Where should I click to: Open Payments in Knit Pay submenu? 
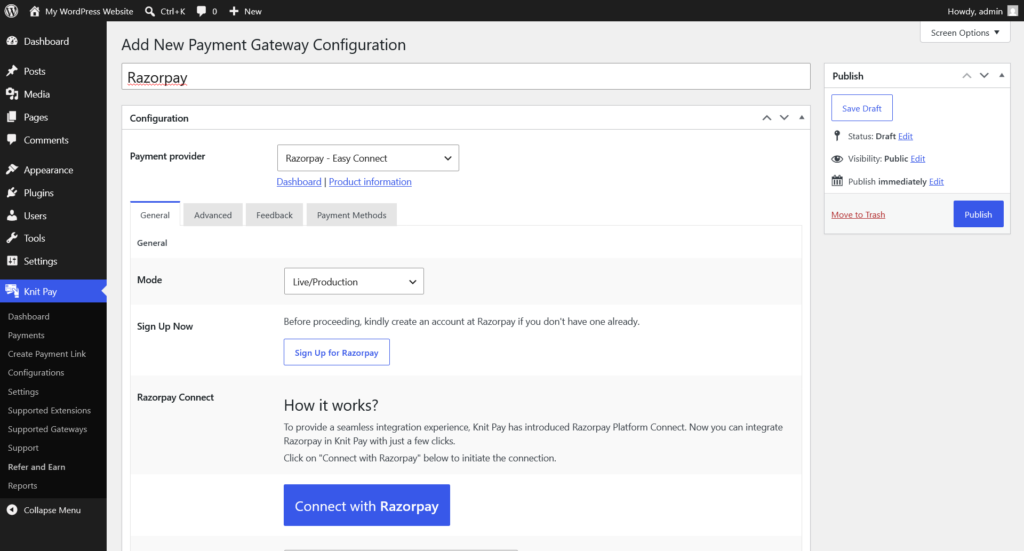click(x=26, y=335)
